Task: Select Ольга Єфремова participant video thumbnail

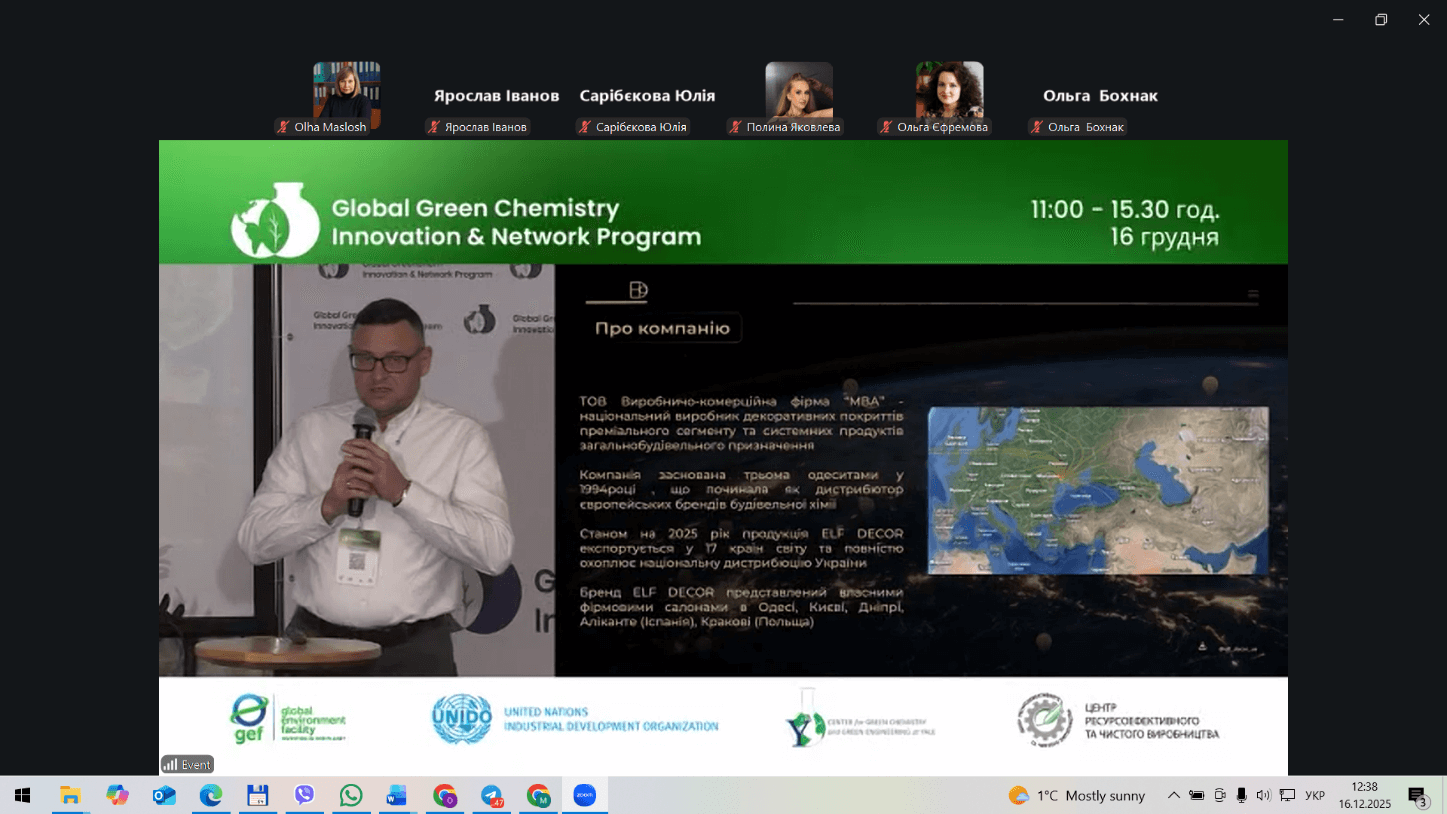Action: pos(949,91)
